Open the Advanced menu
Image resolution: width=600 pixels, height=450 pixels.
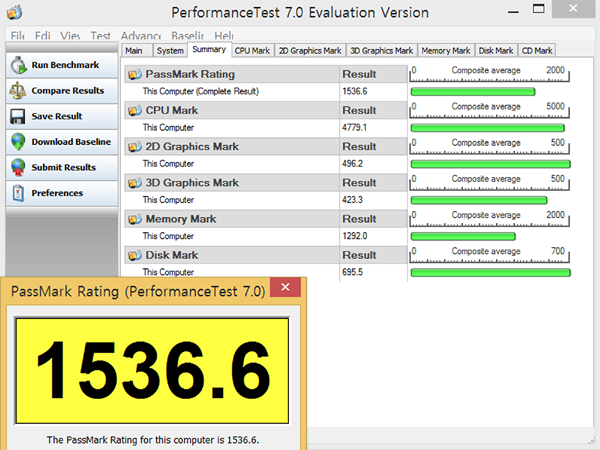[141, 36]
